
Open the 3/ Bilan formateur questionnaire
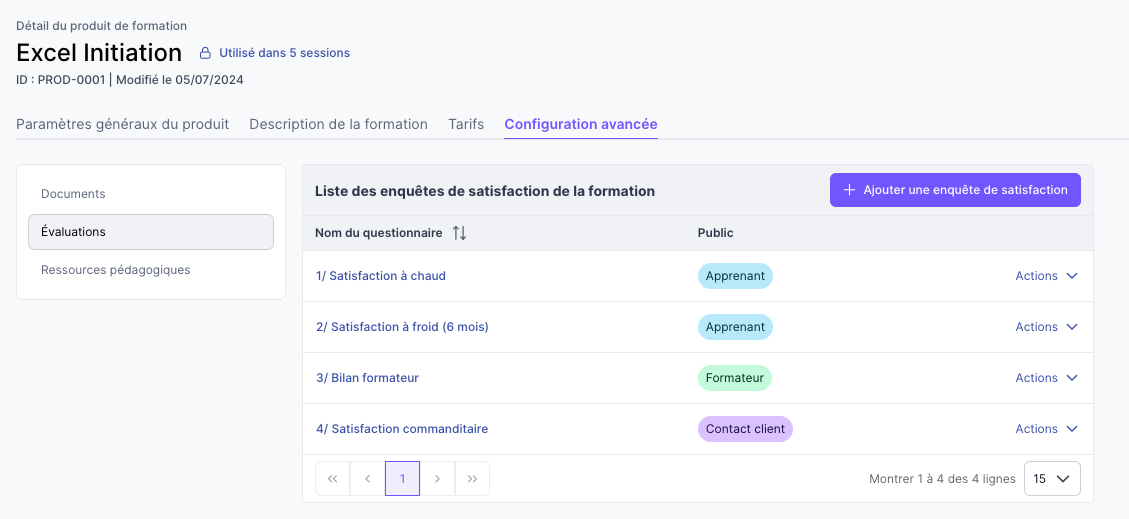click(x=367, y=378)
